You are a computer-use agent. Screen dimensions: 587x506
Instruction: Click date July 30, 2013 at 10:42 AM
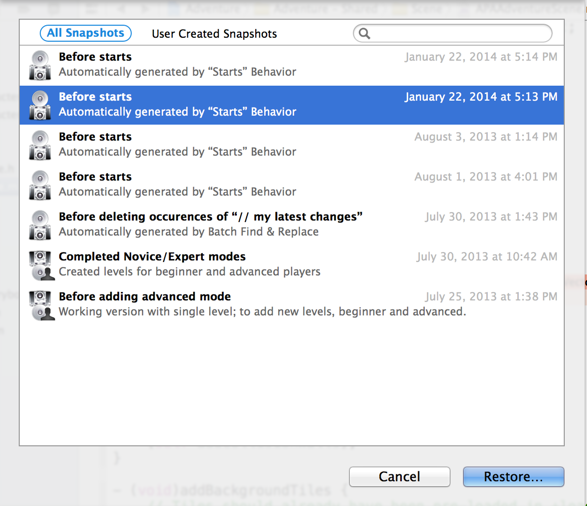click(487, 257)
